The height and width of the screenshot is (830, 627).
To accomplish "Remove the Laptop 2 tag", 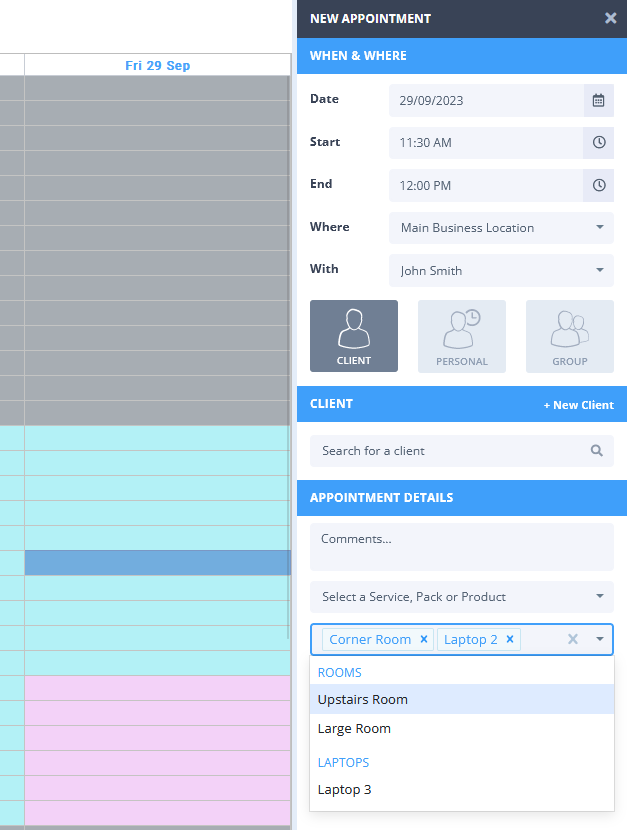I will pos(510,639).
